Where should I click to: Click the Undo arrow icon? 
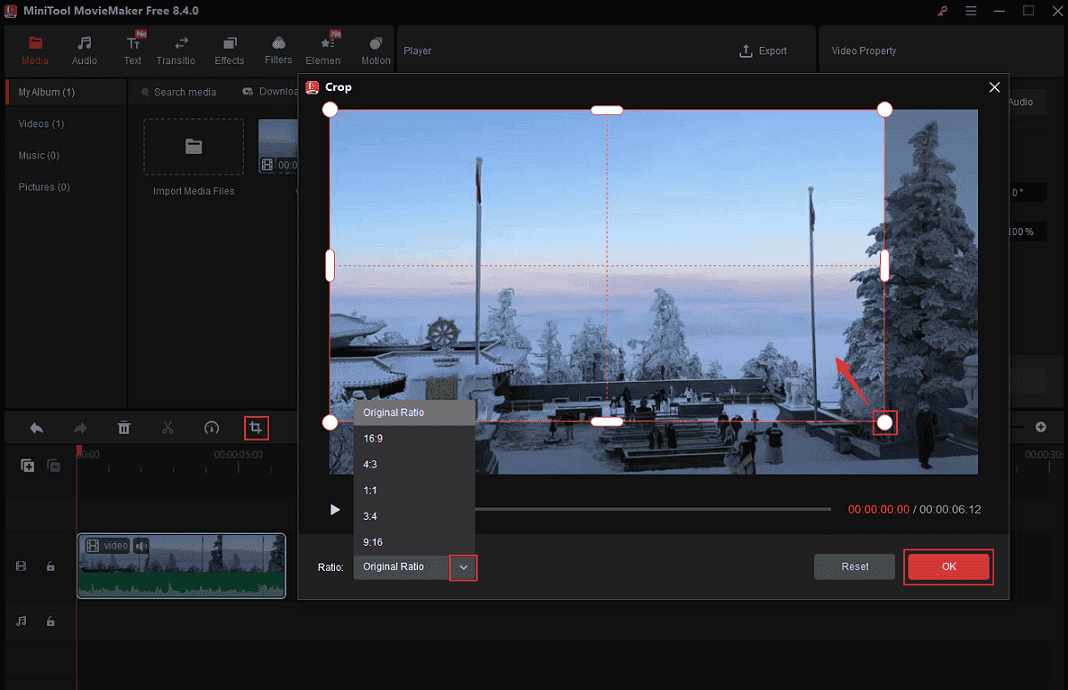click(x=36, y=428)
